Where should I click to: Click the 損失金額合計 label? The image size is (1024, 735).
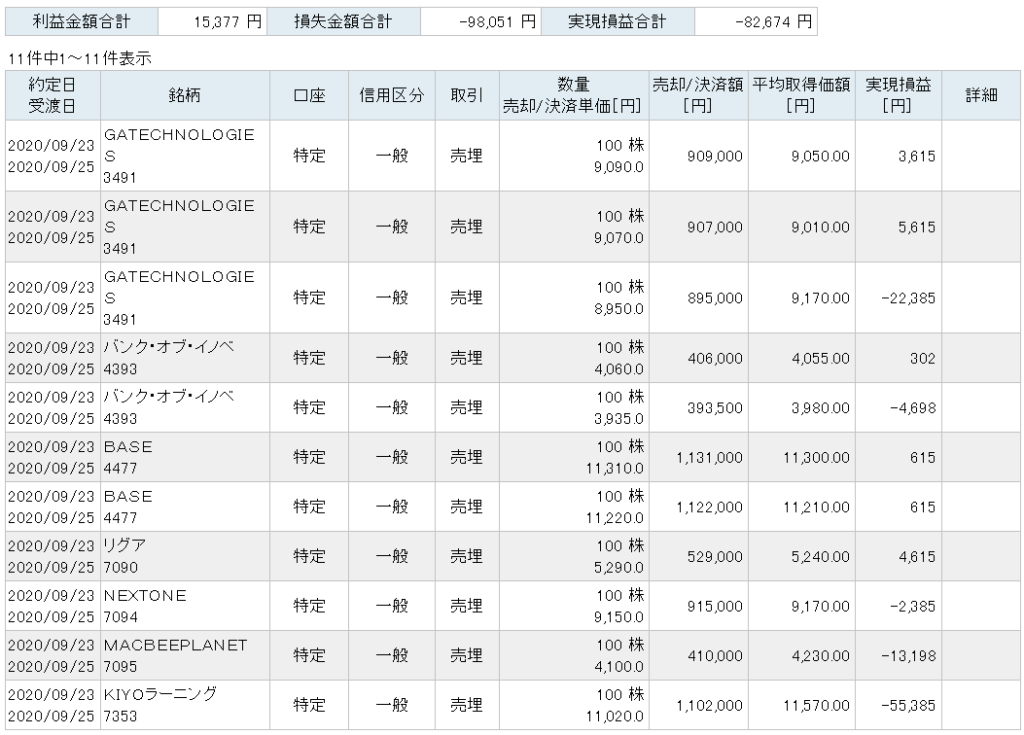click(x=344, y=22)
